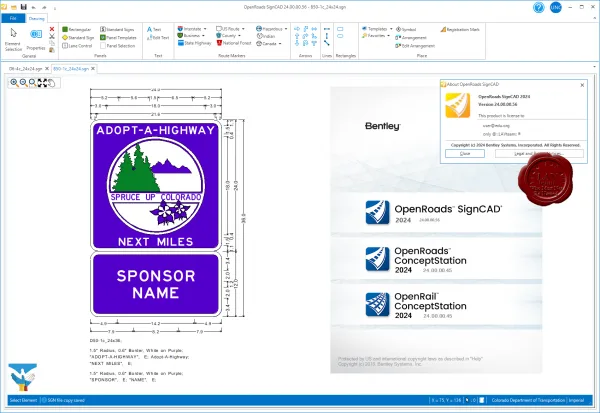This screenshot has height=413, width=600.
Task: Click the Open folder icon in the quick access toolbar
Action: coord(14,7)
